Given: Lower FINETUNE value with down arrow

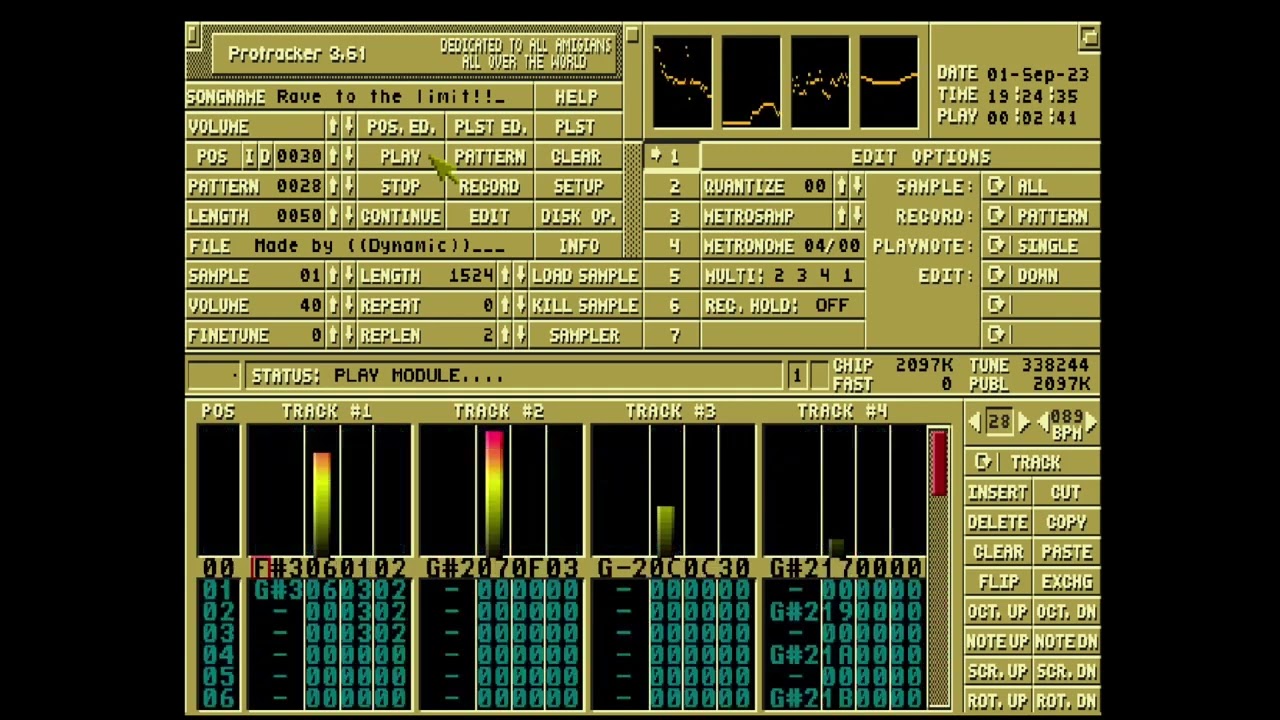Looking at the screenshot, I should point(348,336).
